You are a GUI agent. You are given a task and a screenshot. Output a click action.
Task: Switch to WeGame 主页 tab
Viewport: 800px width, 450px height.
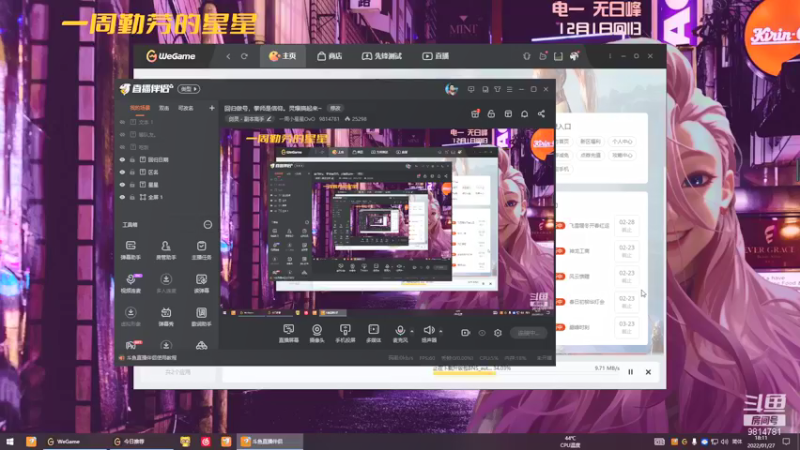click(x=283, y=56)
